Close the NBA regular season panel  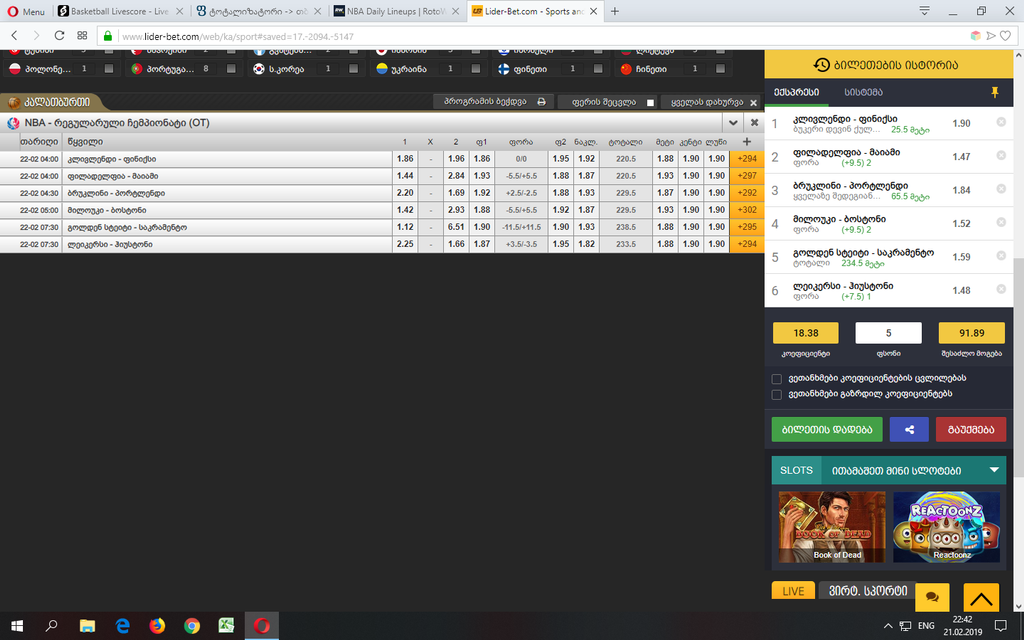click(x=754, y=123)
